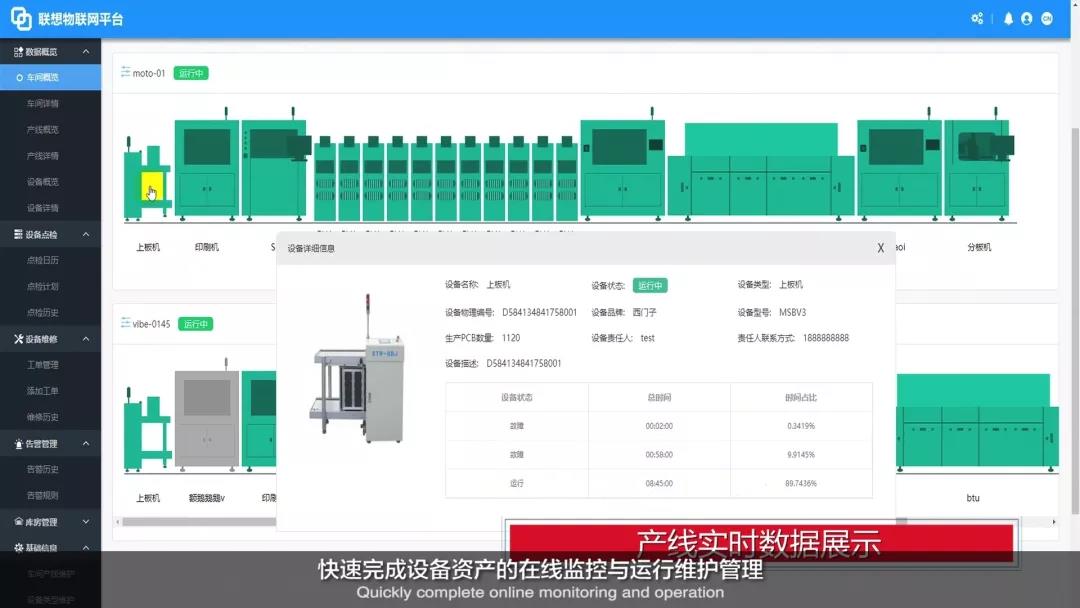Click the 运行 status cell in the table

click(517, 484)
